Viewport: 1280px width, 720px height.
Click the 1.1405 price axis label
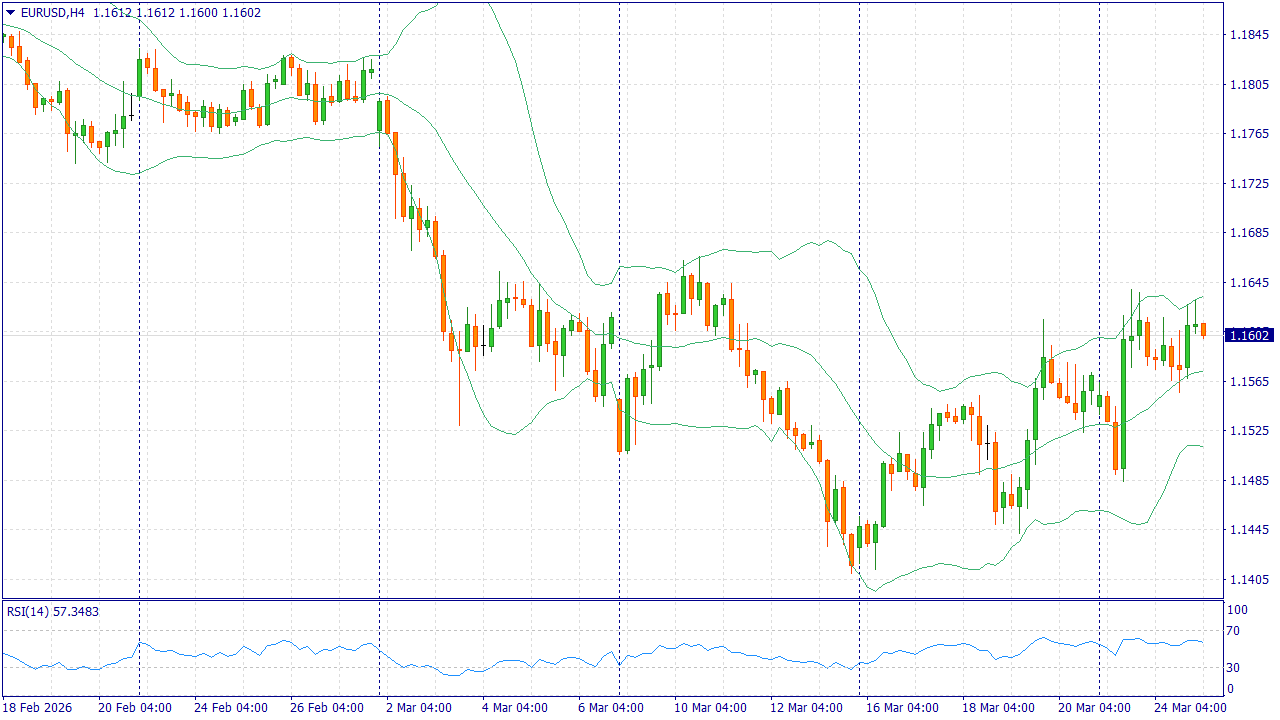click(x=1250, y=580)
